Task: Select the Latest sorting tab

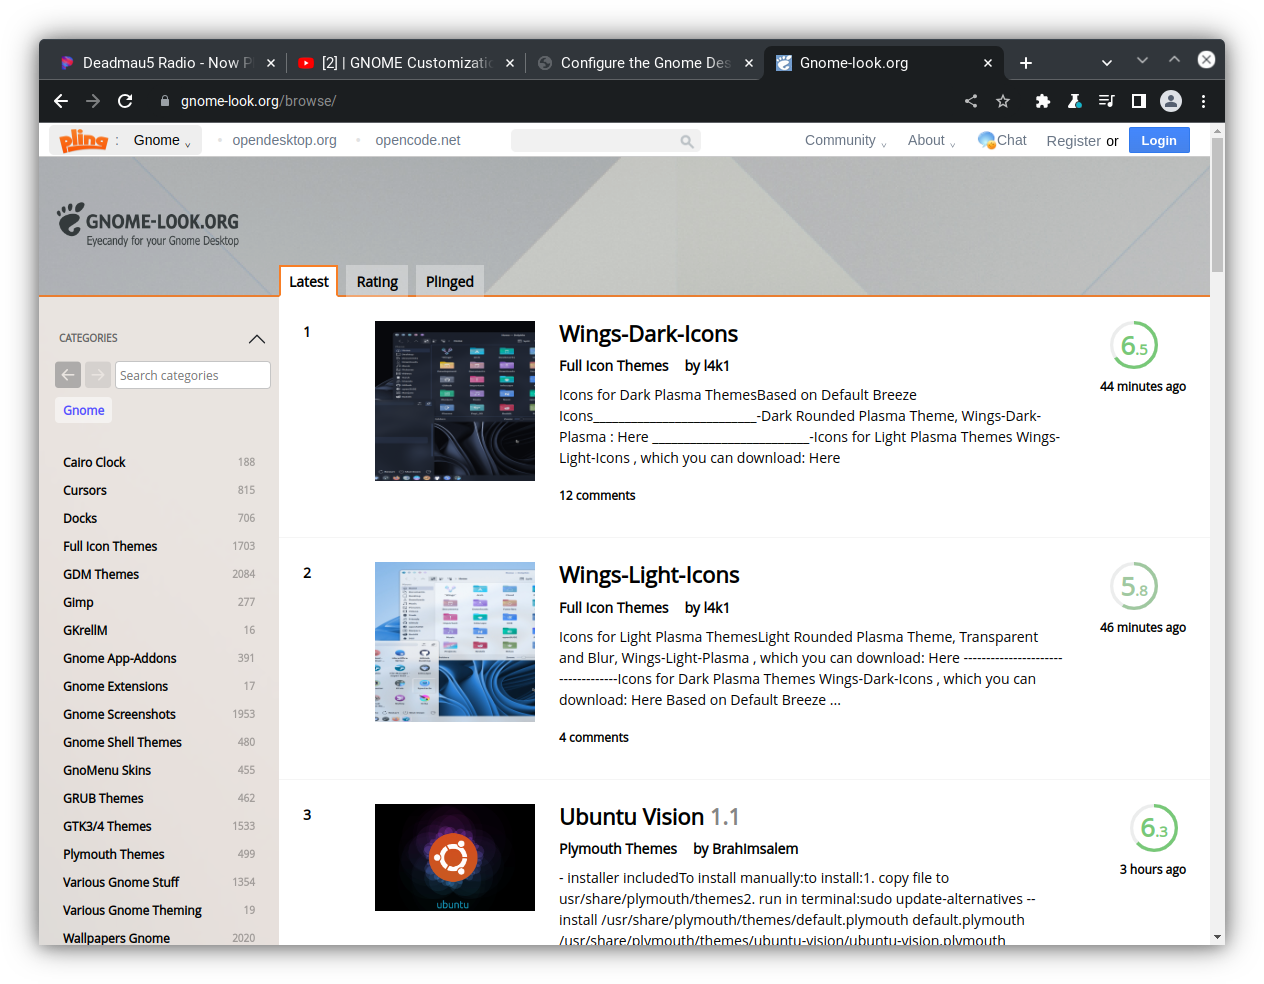Action: [309, 282]
